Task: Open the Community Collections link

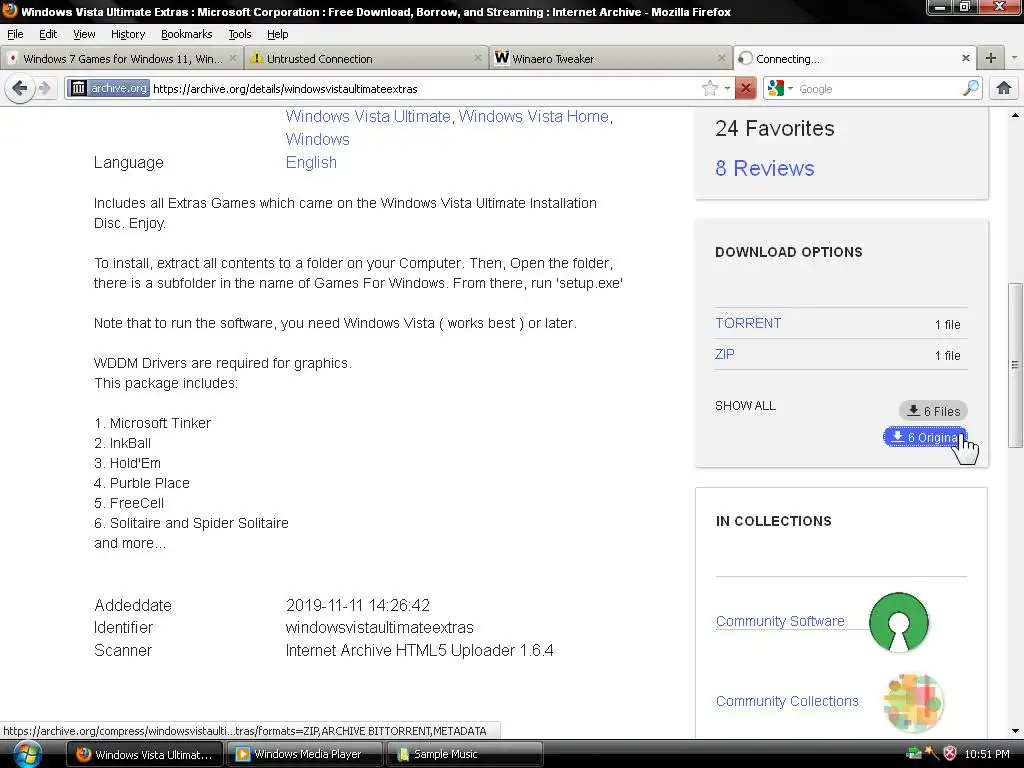Action: [787, 701]
